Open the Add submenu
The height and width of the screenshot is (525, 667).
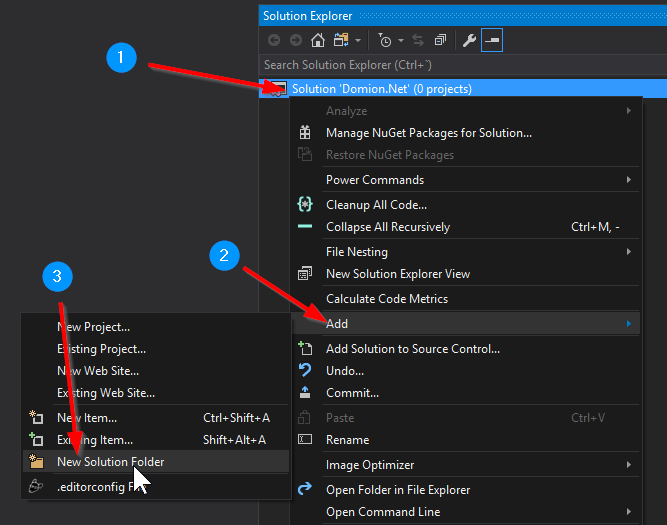click(466, 324)
